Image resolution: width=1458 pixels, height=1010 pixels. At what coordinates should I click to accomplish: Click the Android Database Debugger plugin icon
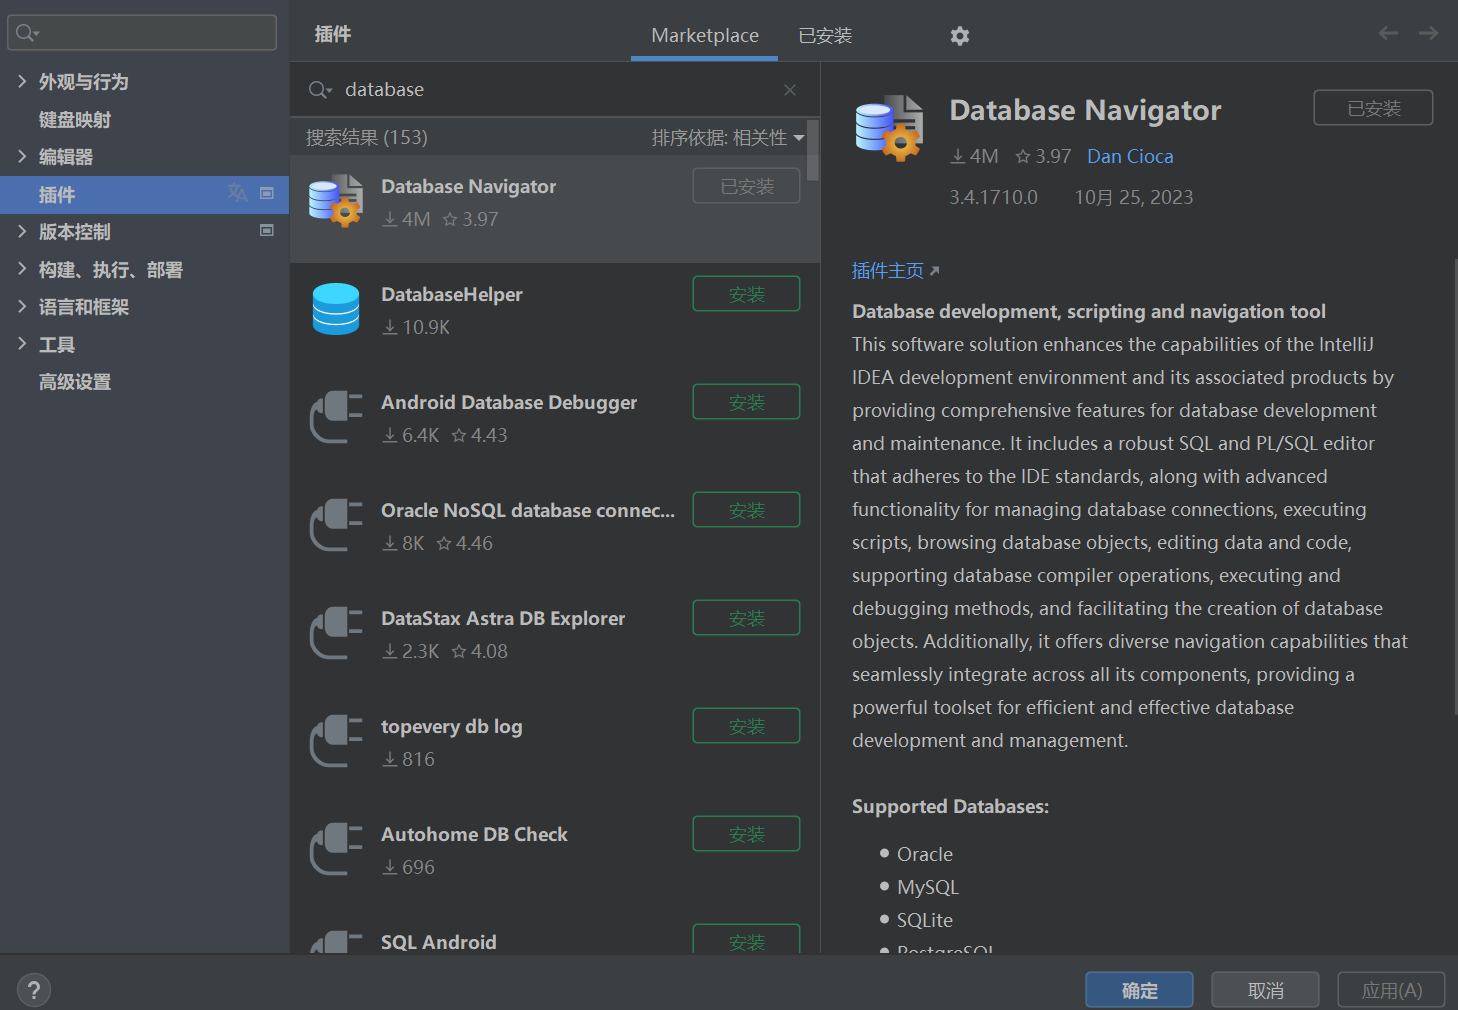(x=336, y=417)
